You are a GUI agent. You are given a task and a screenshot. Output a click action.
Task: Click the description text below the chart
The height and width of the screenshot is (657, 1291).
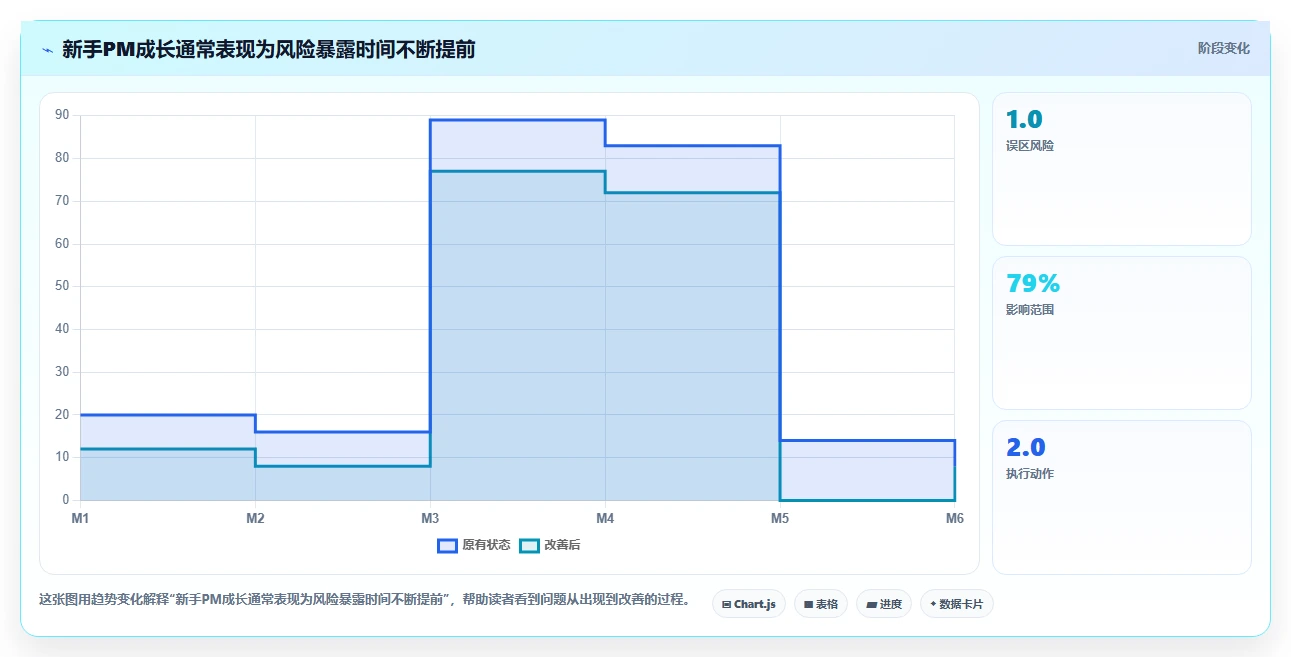pyautogui.click(x=364, y=600)
